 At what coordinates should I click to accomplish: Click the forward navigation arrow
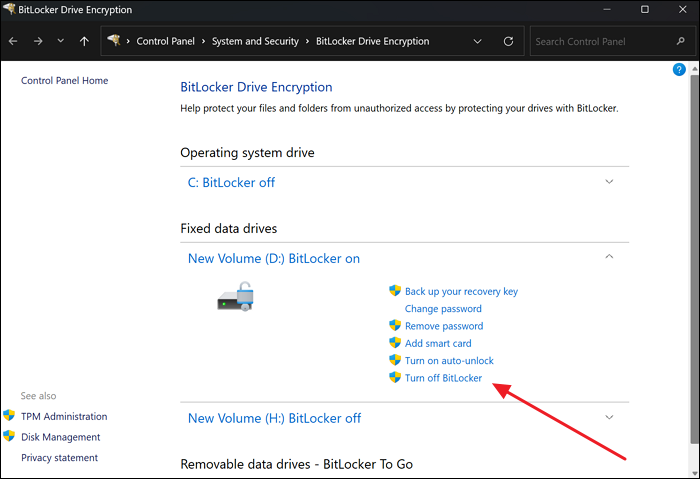point(36,42)
